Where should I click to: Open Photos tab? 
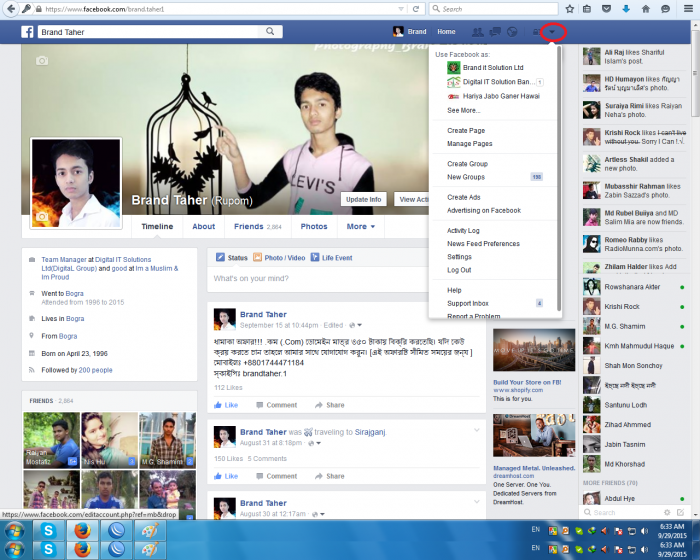[x=314, y=226]
